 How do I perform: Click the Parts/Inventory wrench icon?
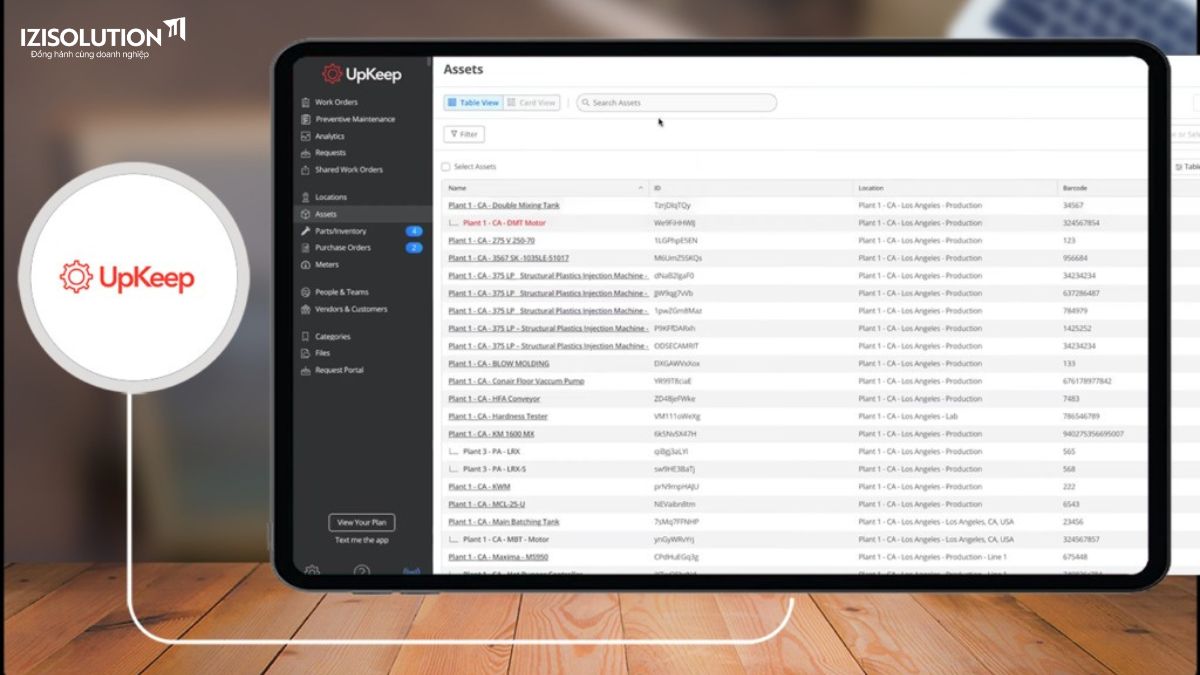306,231
